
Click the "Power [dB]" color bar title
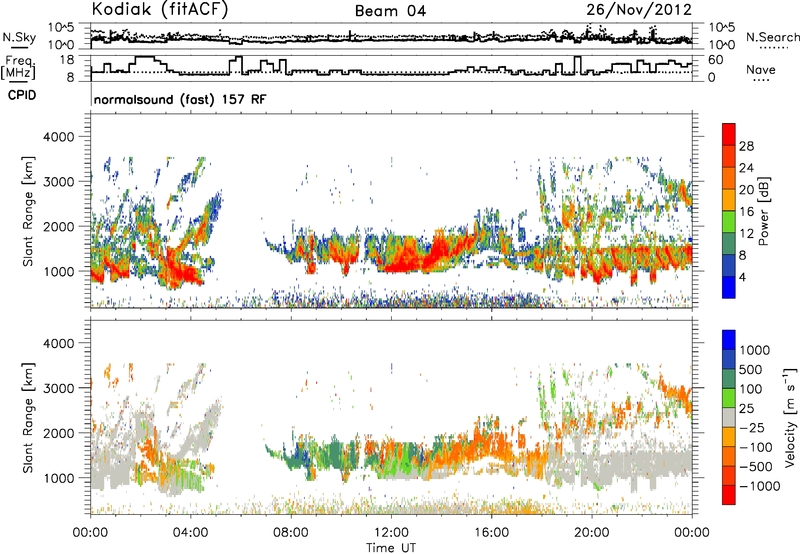click(x=764, y=211)
